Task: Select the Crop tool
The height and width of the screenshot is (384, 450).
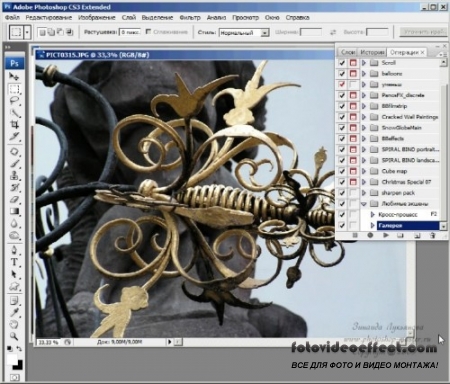Action: [14, 125]
